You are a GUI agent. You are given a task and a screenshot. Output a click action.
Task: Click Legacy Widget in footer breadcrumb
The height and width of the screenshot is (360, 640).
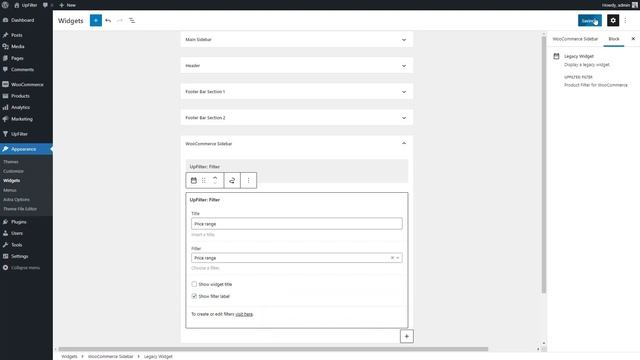(158, 356)
